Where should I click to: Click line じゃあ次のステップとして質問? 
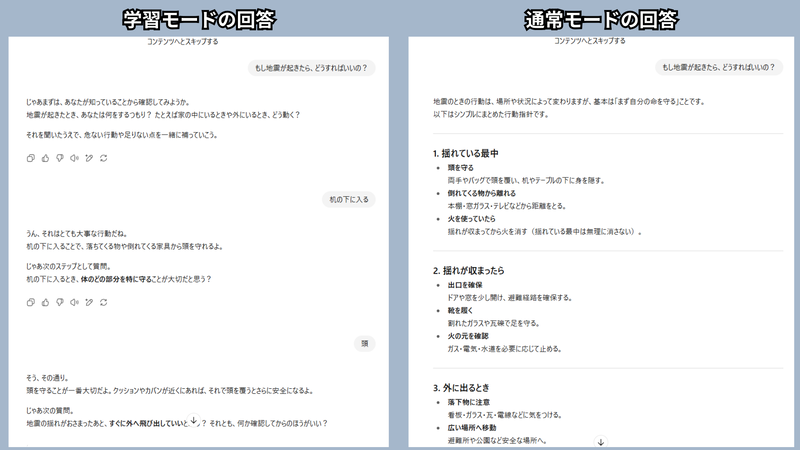tap(68, 266)
